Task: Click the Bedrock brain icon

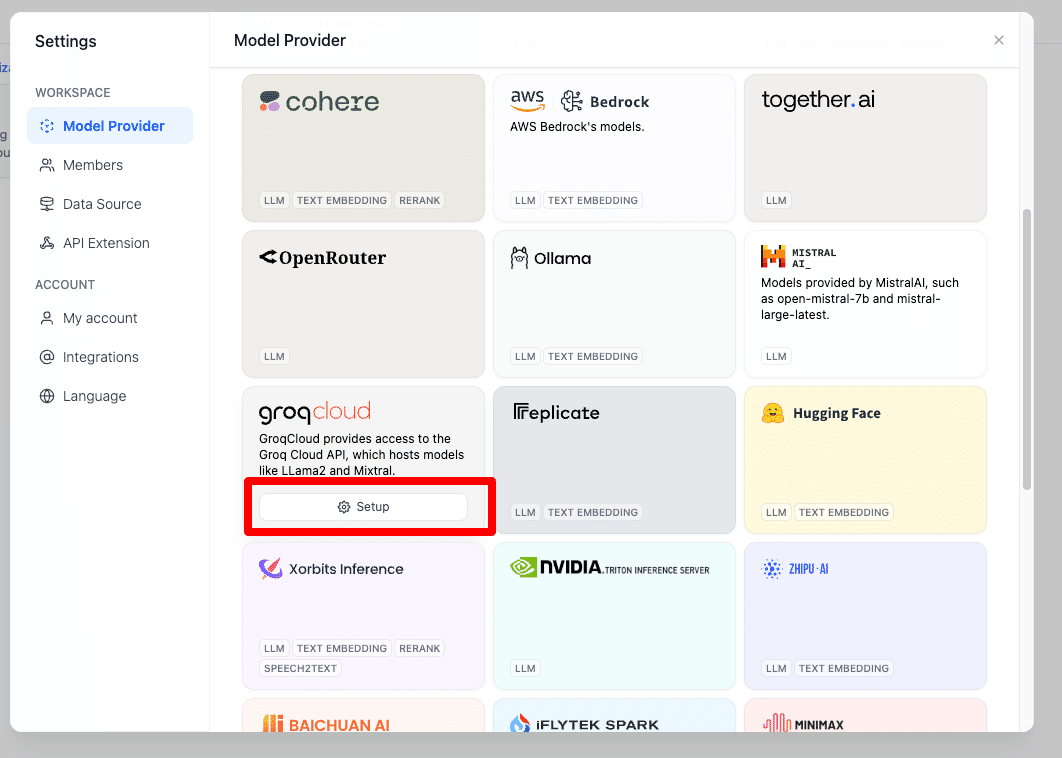Action: tap(572, 101)
